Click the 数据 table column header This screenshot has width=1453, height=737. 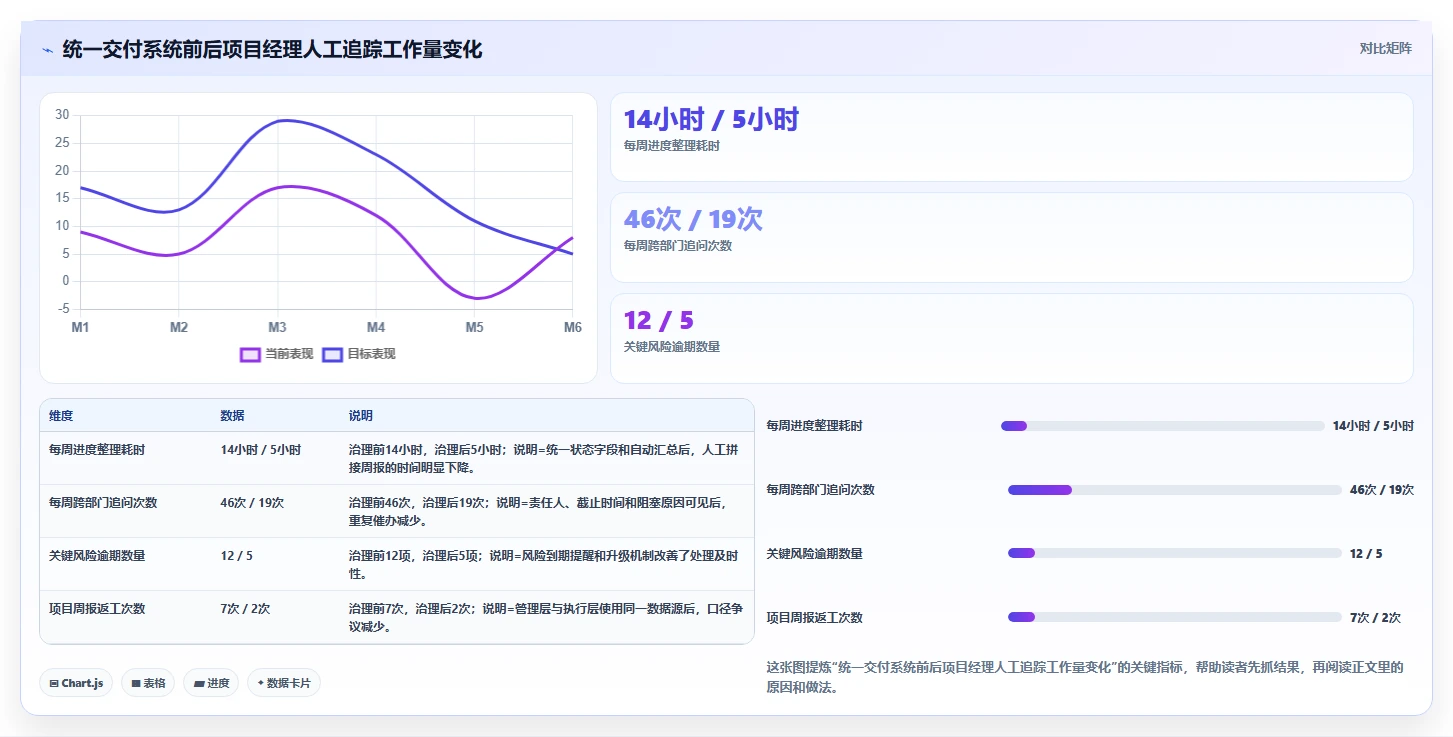(x=232, y=416)
